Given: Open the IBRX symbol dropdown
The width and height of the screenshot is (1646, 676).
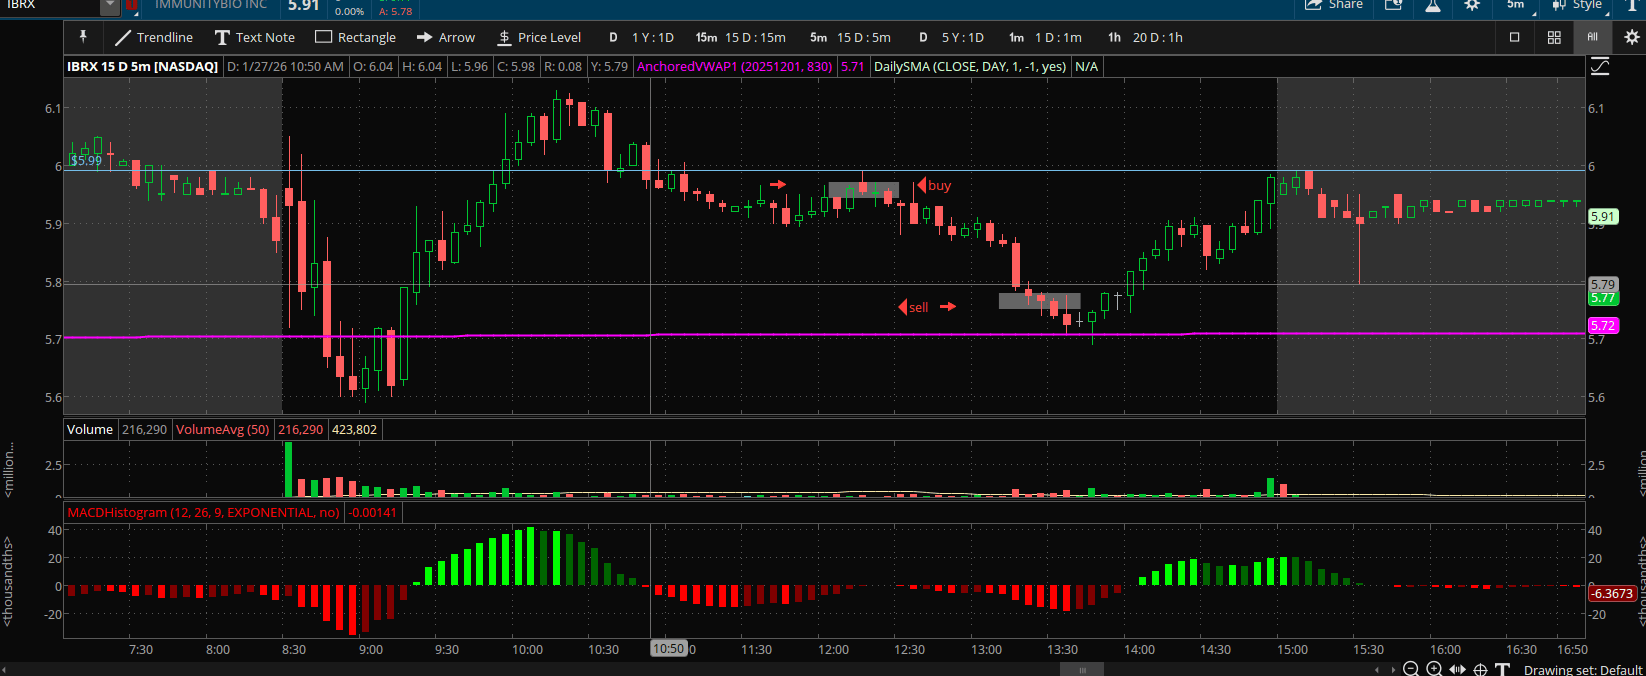Looking at the screenshot, I should point(109,6).
